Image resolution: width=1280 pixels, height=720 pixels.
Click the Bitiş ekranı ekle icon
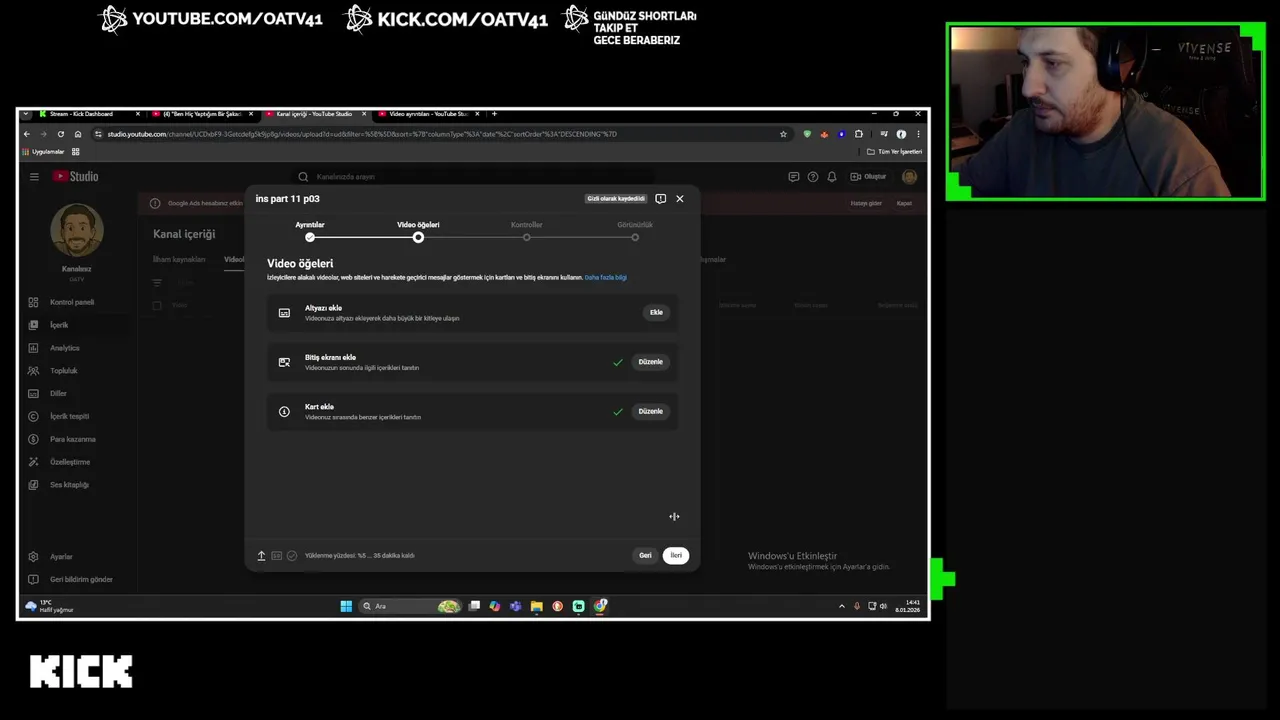(284, 362)
